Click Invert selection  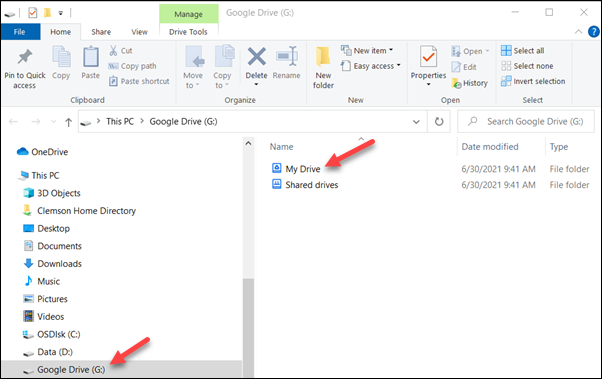pos(533,81)
